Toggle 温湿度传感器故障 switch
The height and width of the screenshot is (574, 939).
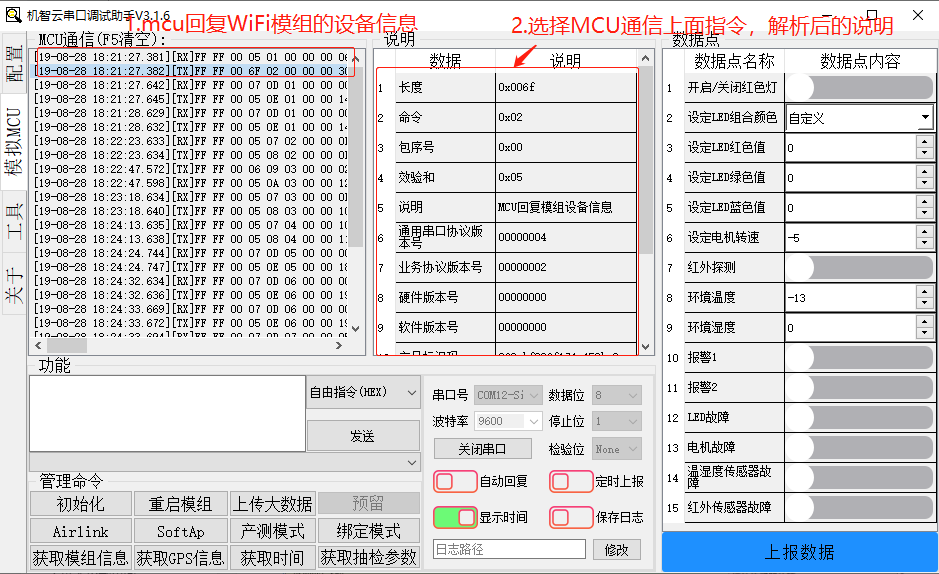859,478
